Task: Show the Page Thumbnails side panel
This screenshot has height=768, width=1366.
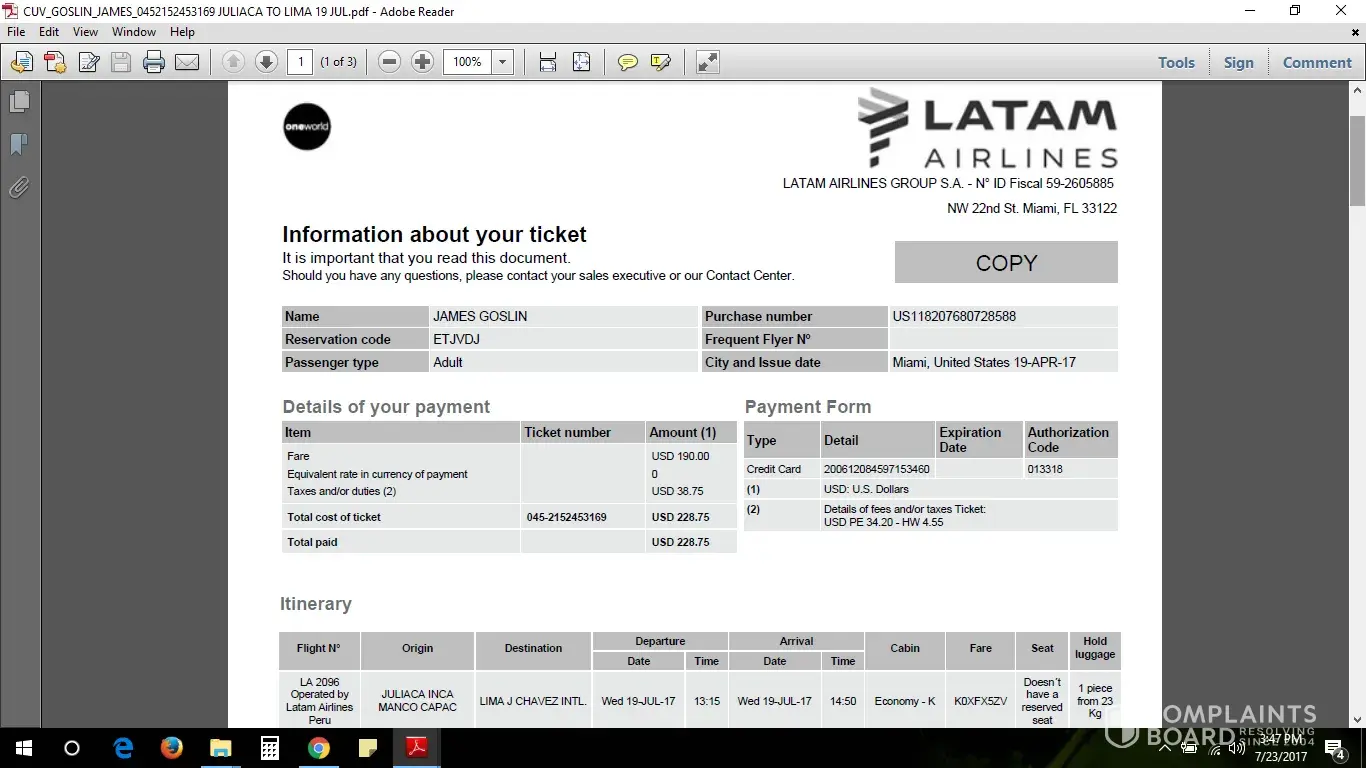Action: (x=19, y=102)
